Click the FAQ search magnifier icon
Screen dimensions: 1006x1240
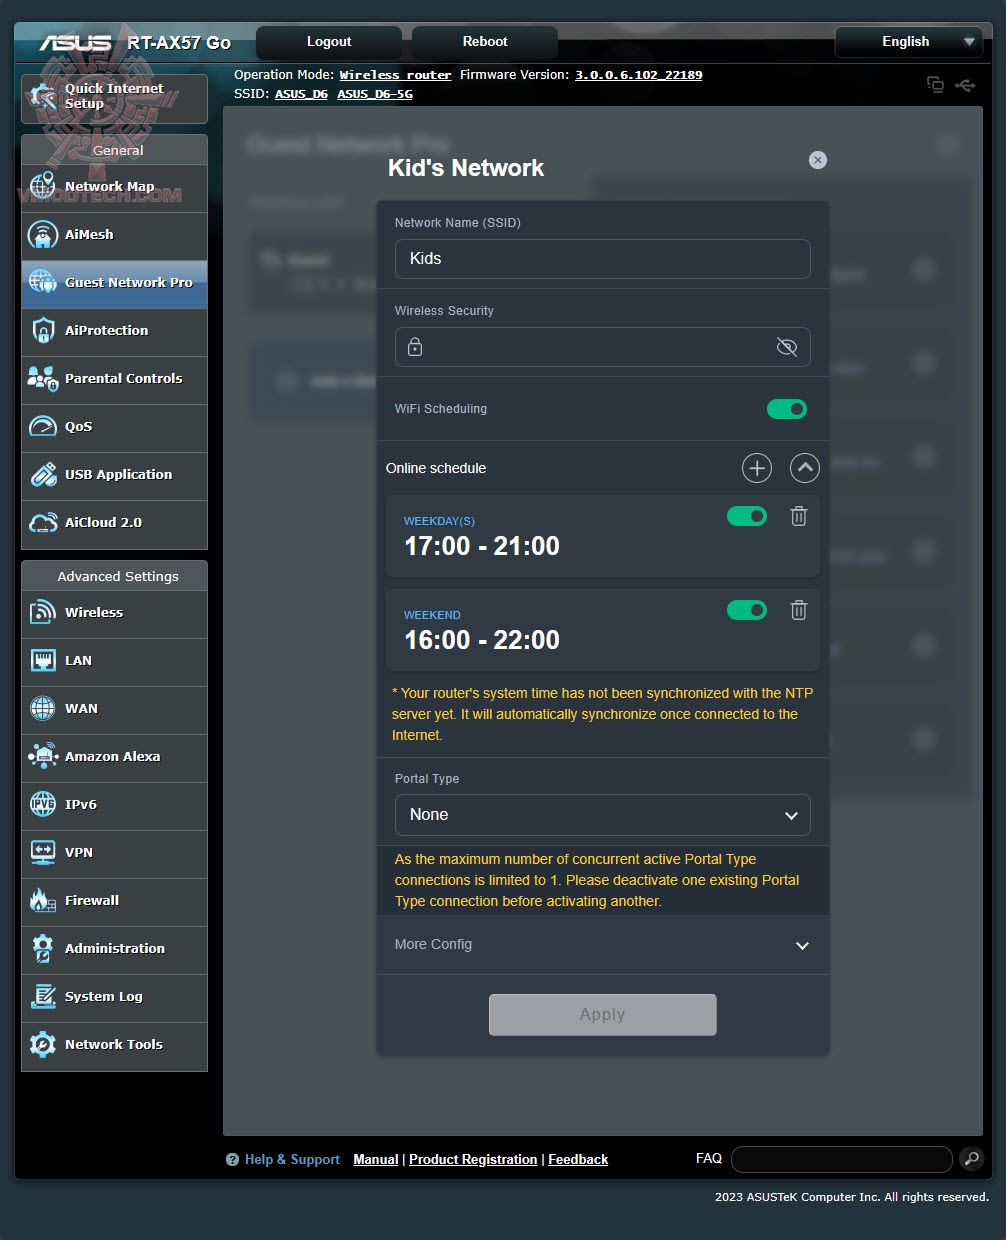tap(970, 1159)
